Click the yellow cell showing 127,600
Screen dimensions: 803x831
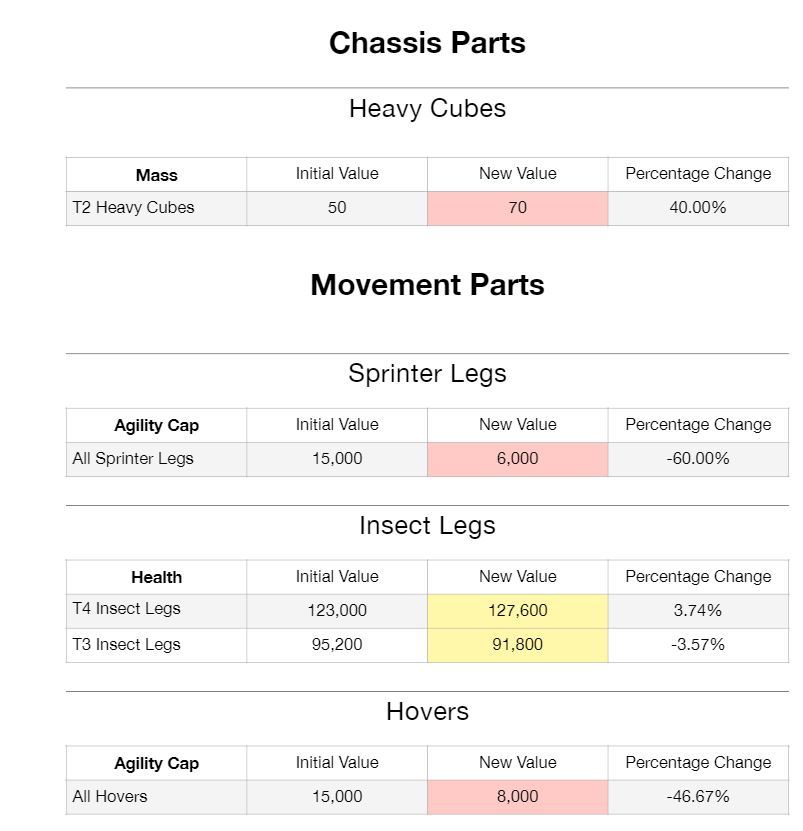click(517, 610)
